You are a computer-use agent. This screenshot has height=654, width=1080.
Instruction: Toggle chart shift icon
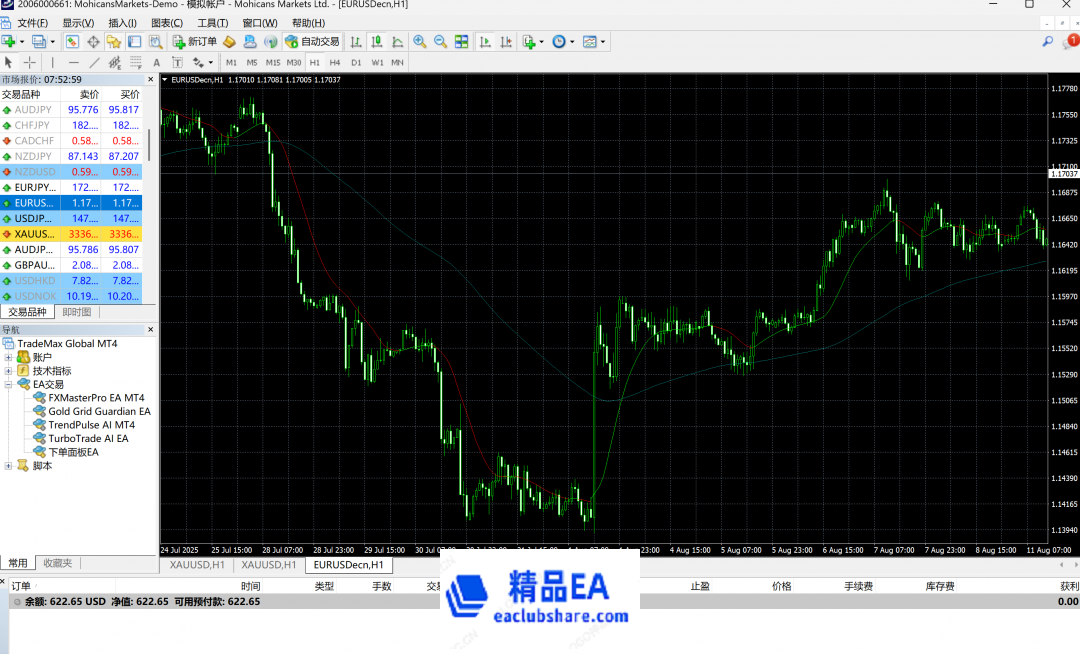point(506,41)
